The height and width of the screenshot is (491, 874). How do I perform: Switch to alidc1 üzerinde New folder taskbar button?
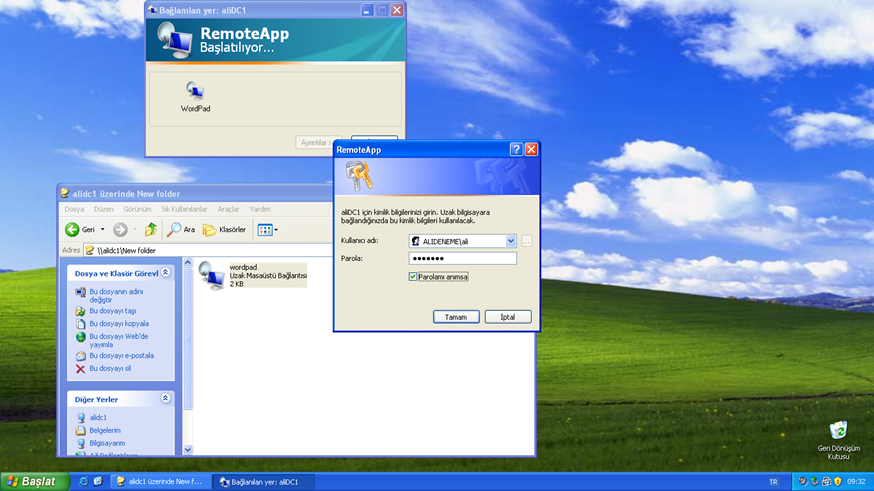pos(161,482)
